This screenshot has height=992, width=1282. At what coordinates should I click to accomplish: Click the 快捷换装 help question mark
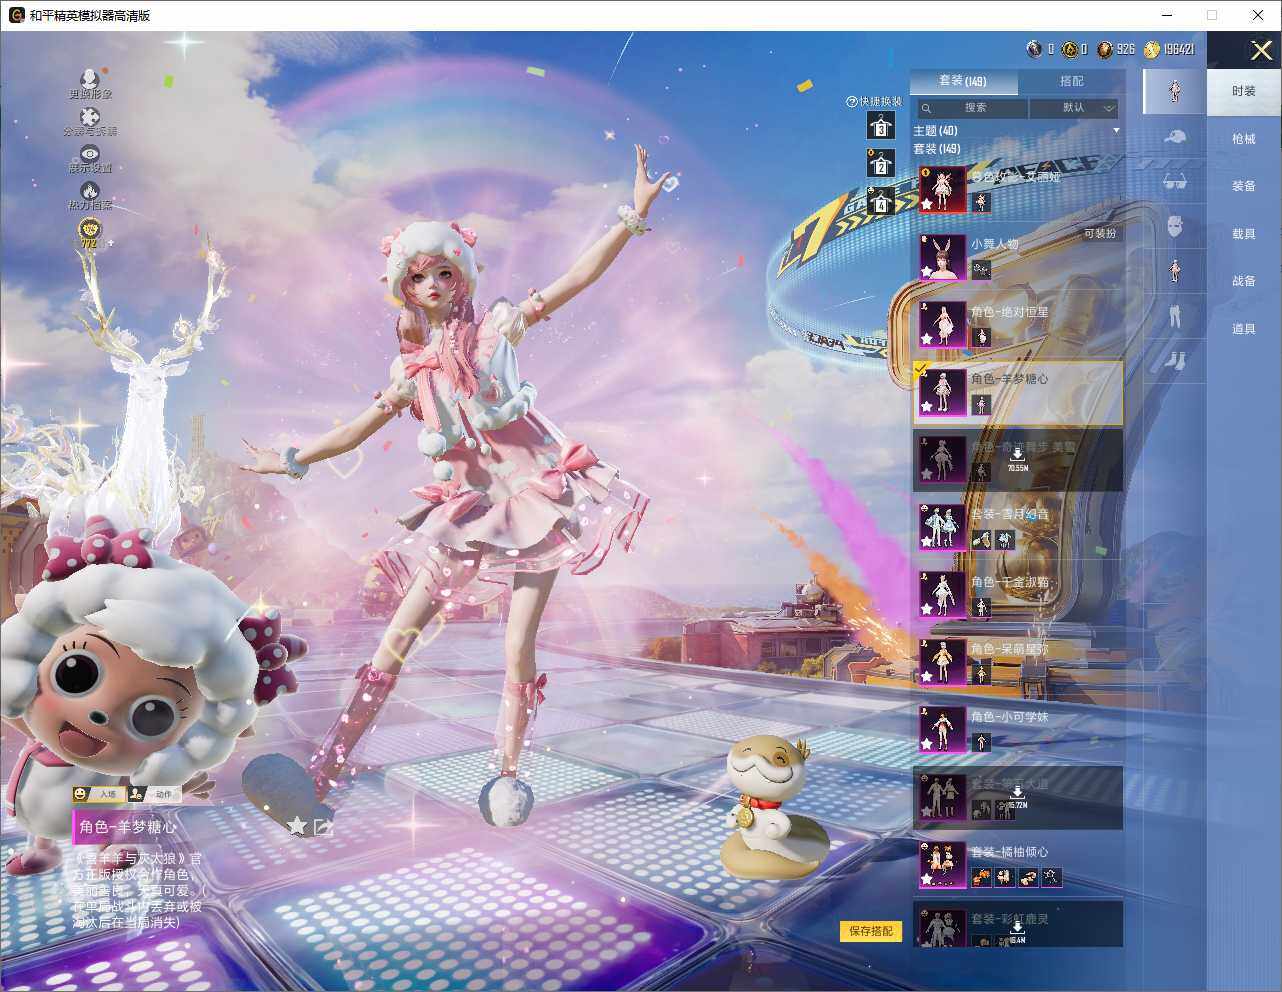[x=852, y=101]
